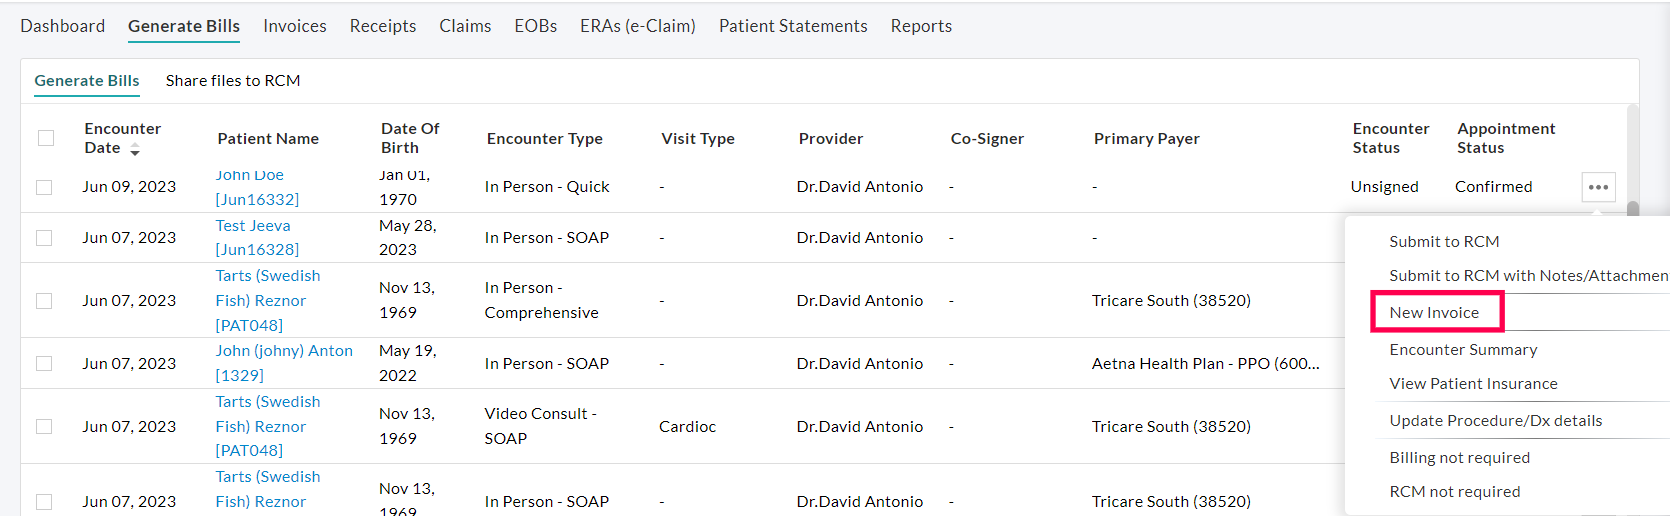Open the Reports tab
Image resolution: width=1670 pixels, height=516 pixels.
coord(921,26)
